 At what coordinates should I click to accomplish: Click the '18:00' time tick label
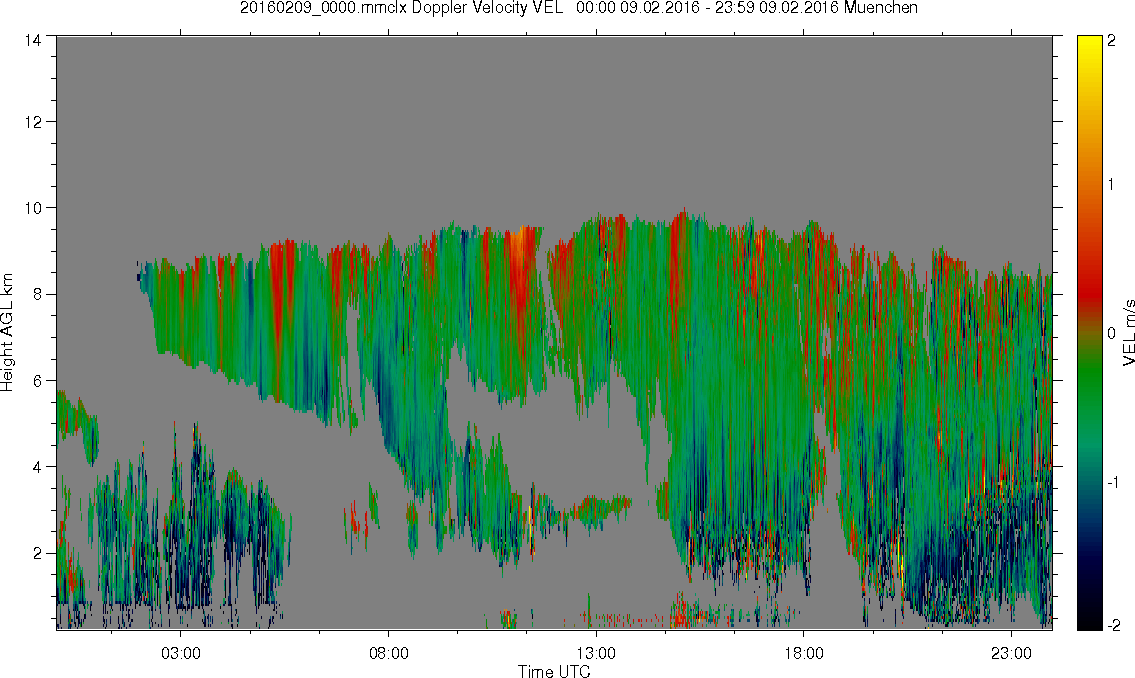[804, 653]
